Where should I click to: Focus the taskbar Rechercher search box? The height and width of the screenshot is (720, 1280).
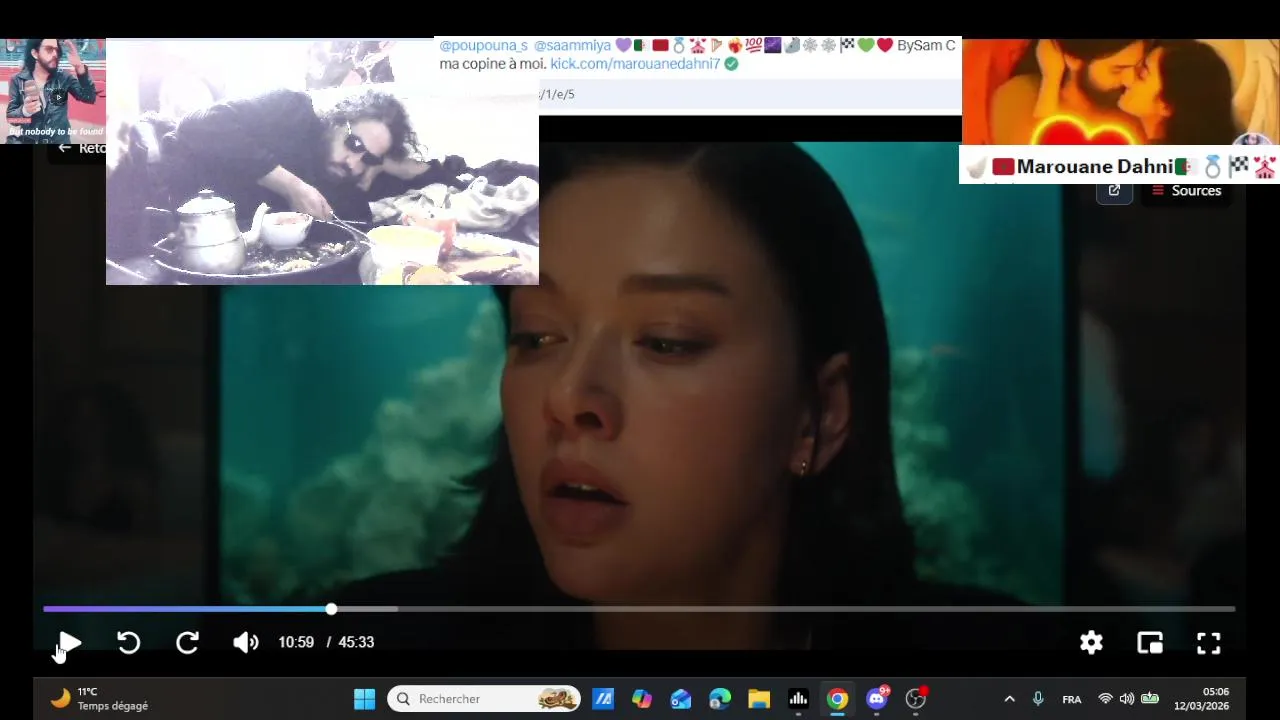pos(485,699)
